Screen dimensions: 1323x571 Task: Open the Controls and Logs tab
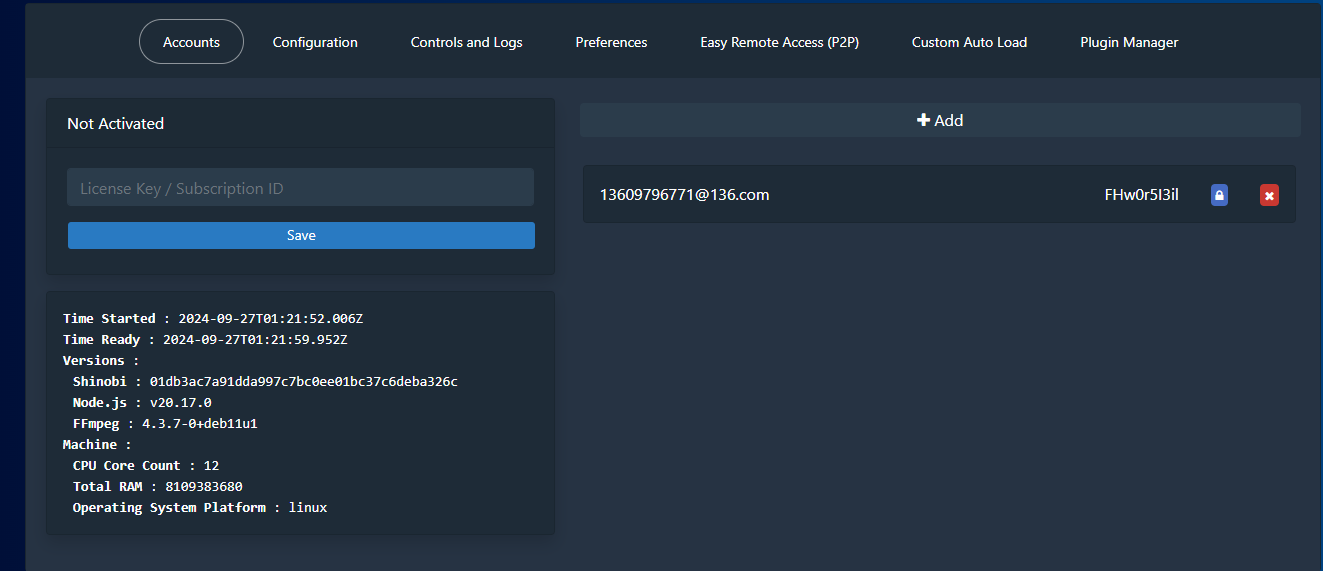pos(466,42)
